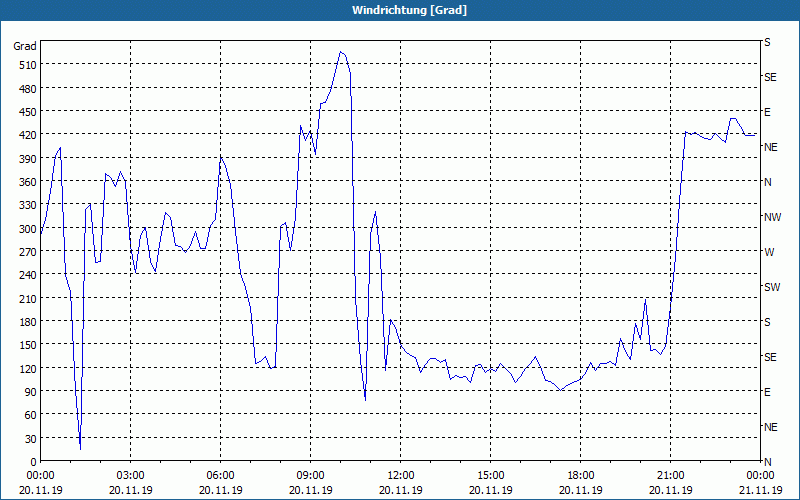The height and width of the screenshot is (500, 800).
Task: Click the E compass label beside 90 gridline
Action: click(x=767, y=392)
